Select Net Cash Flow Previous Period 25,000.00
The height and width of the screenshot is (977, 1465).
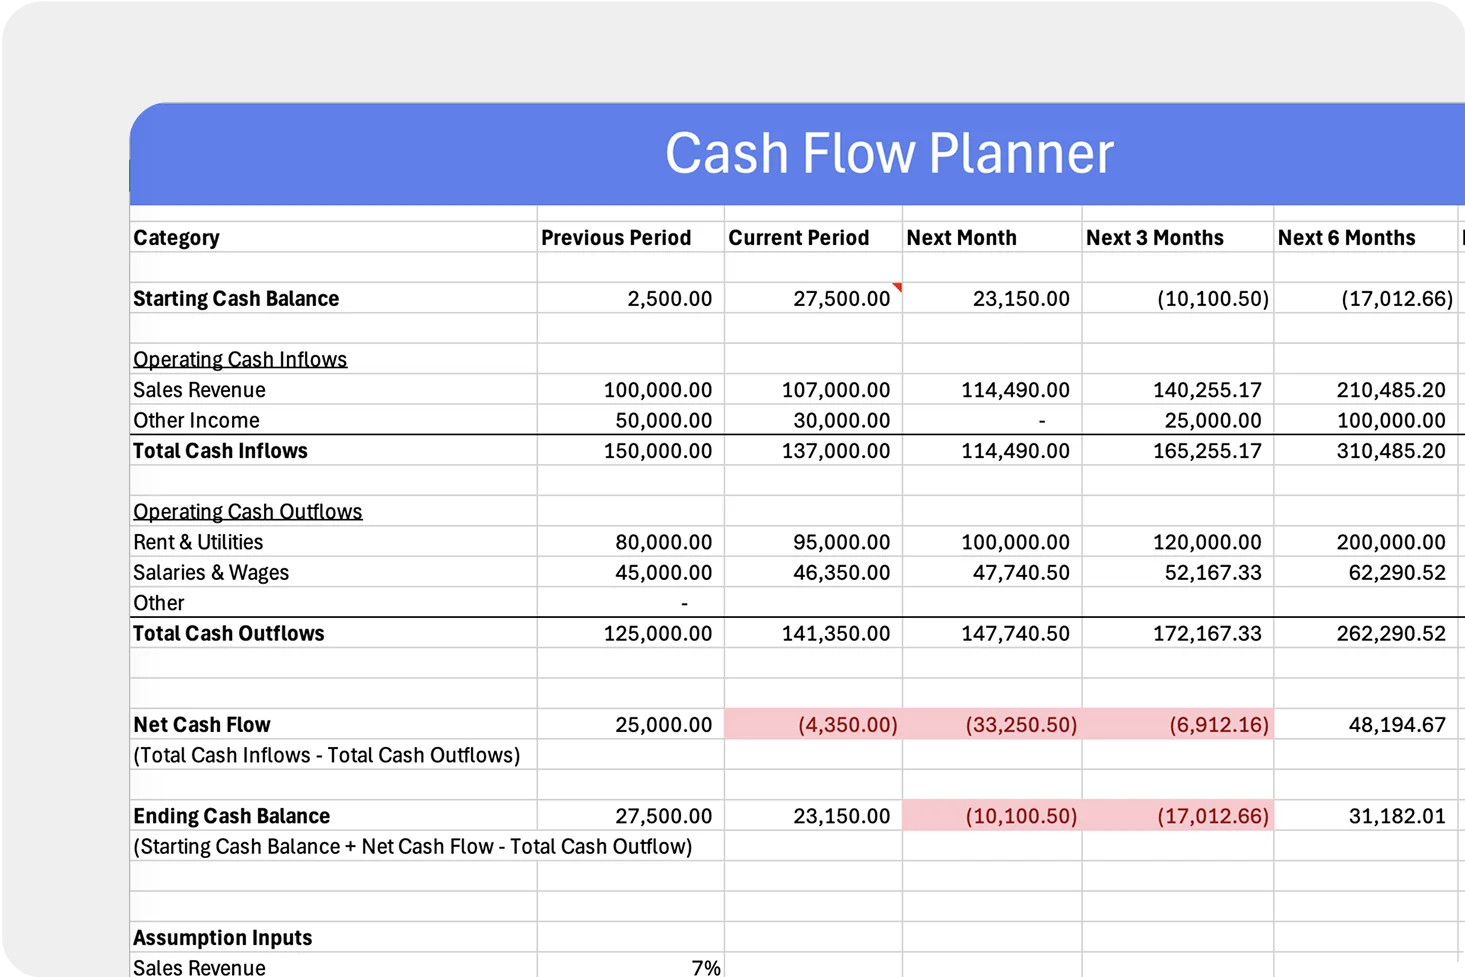pyautogui.click(x=630, y=724)
